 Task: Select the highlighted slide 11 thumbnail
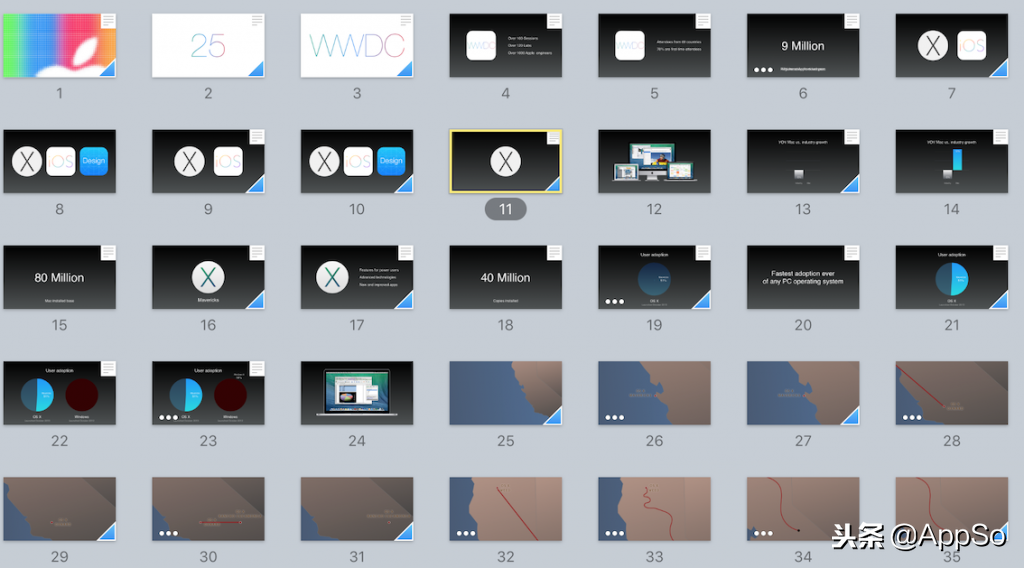coord(505,161)
